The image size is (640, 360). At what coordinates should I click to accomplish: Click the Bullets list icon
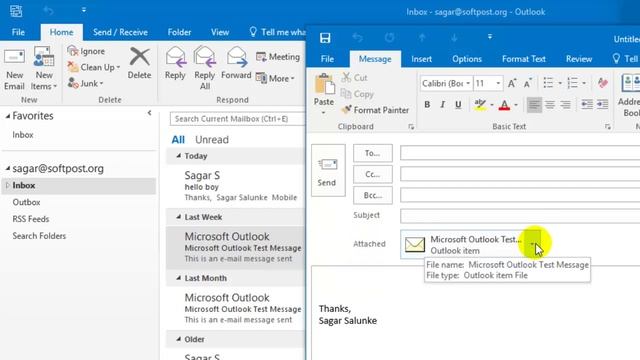[x=549, y=83]
